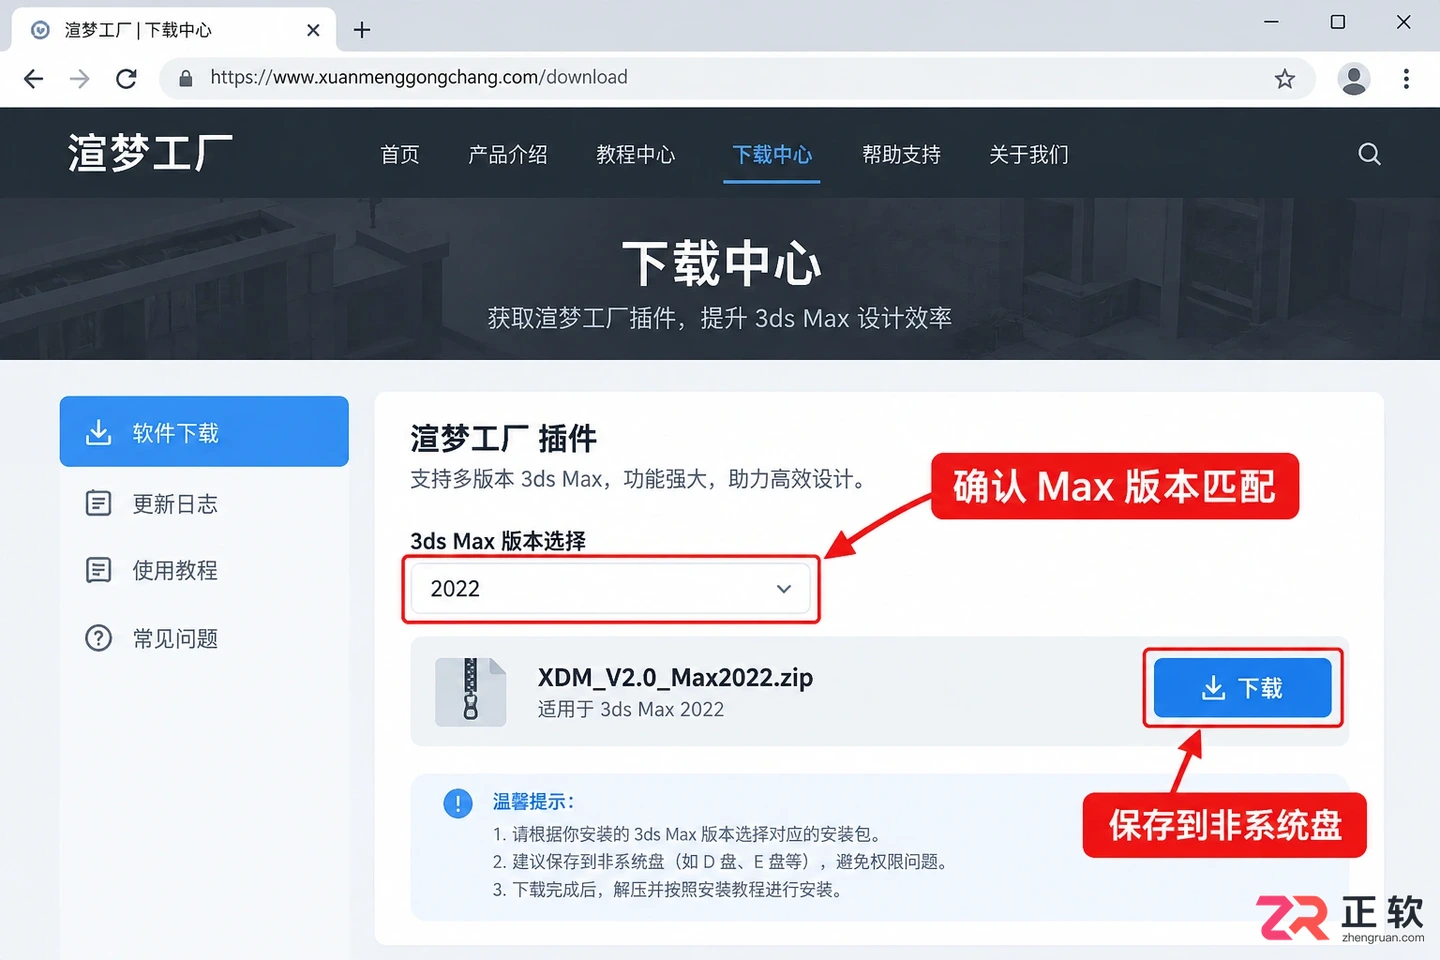The width and height of the screenshot is (1440, 960).
Task: Bookmark page with the star icon
Action: click(1285, 78)
